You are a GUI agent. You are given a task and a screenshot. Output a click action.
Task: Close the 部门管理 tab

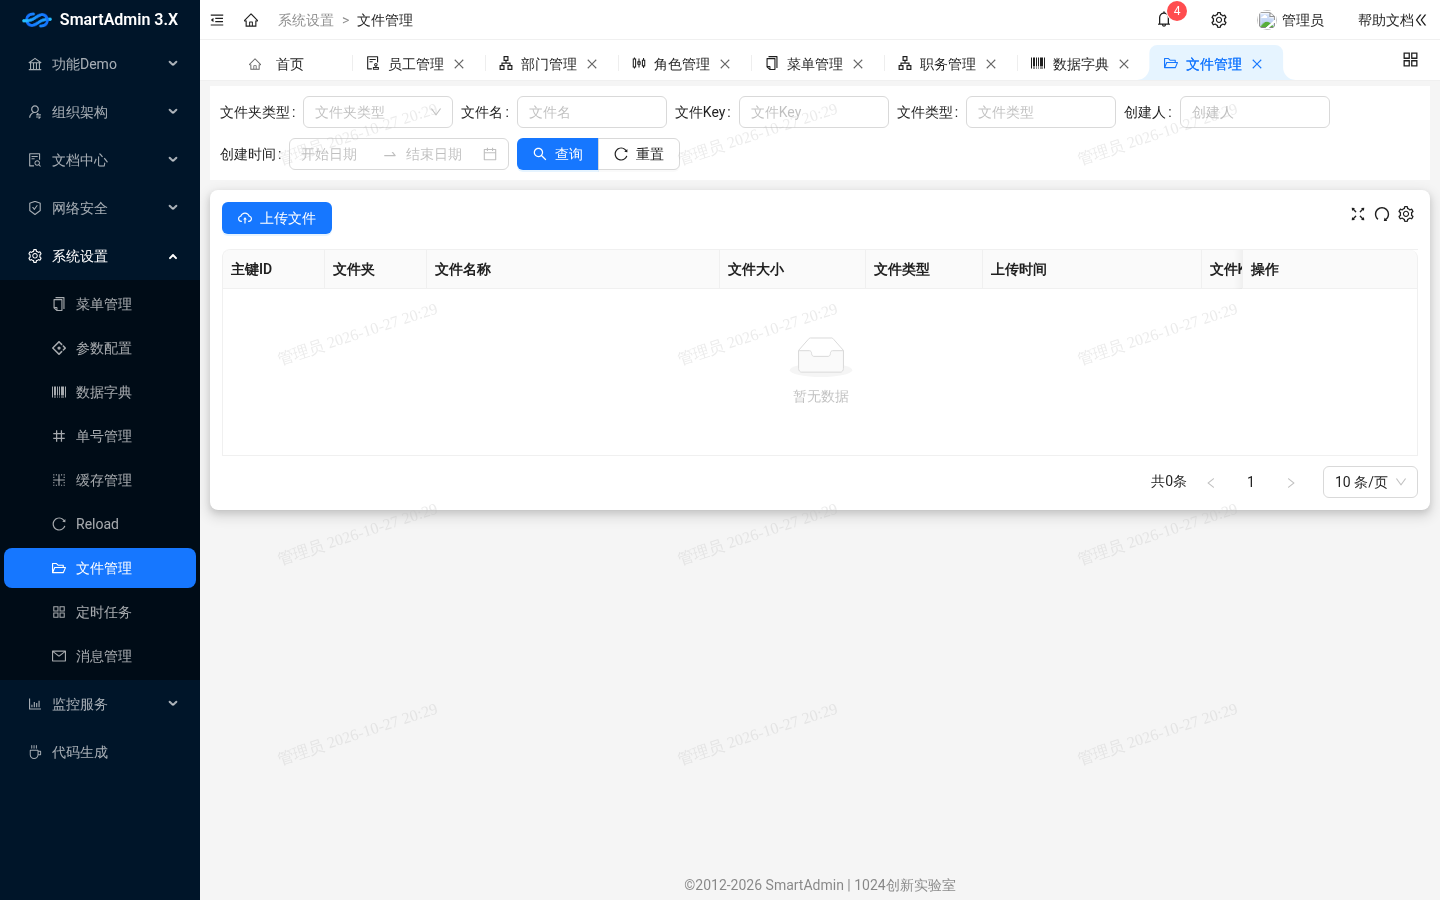coord(592,64)
